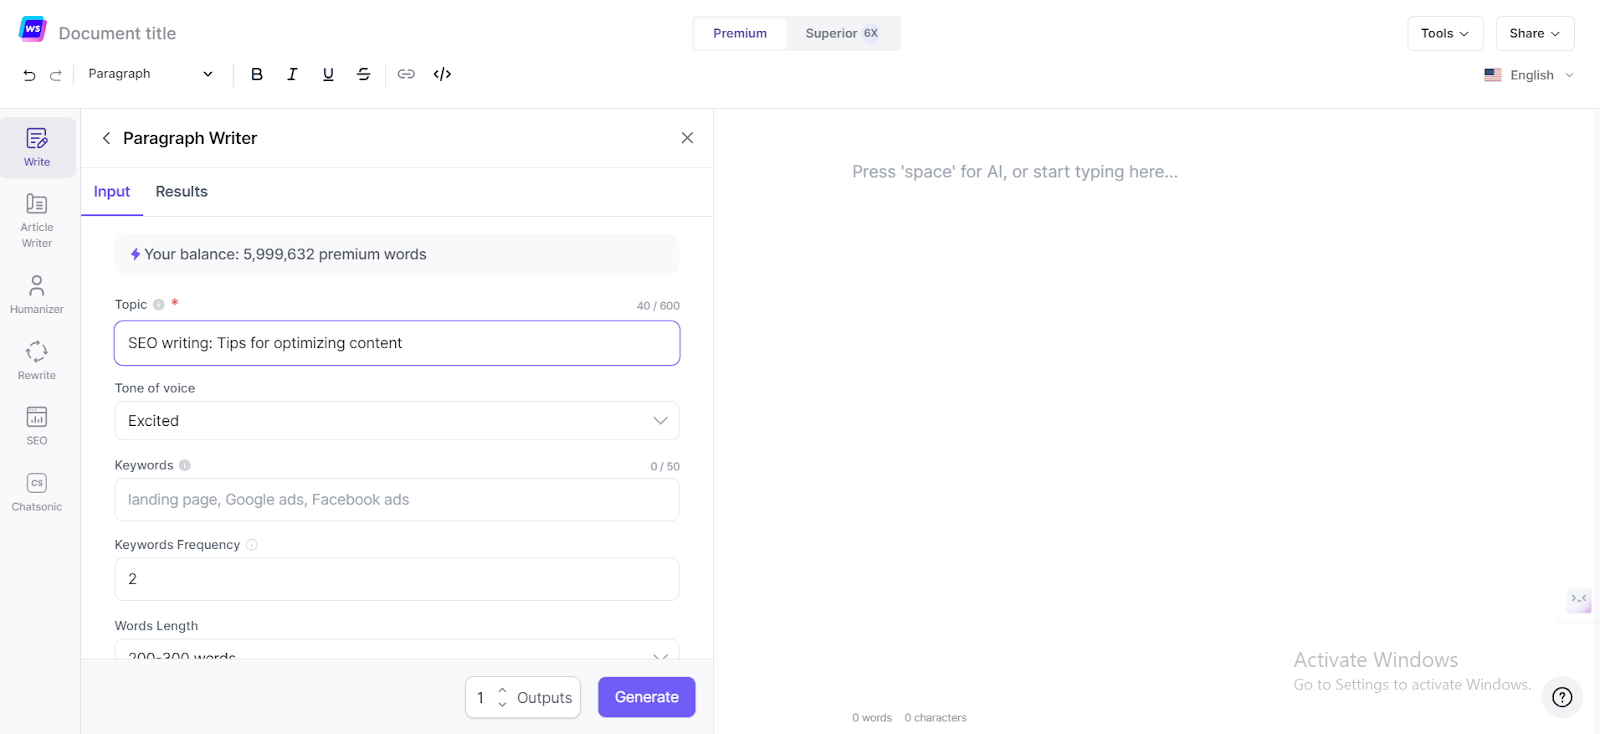Open the Paragraph style dropdown
This screenshot has height=734, width=1600.
click(150, 74)
